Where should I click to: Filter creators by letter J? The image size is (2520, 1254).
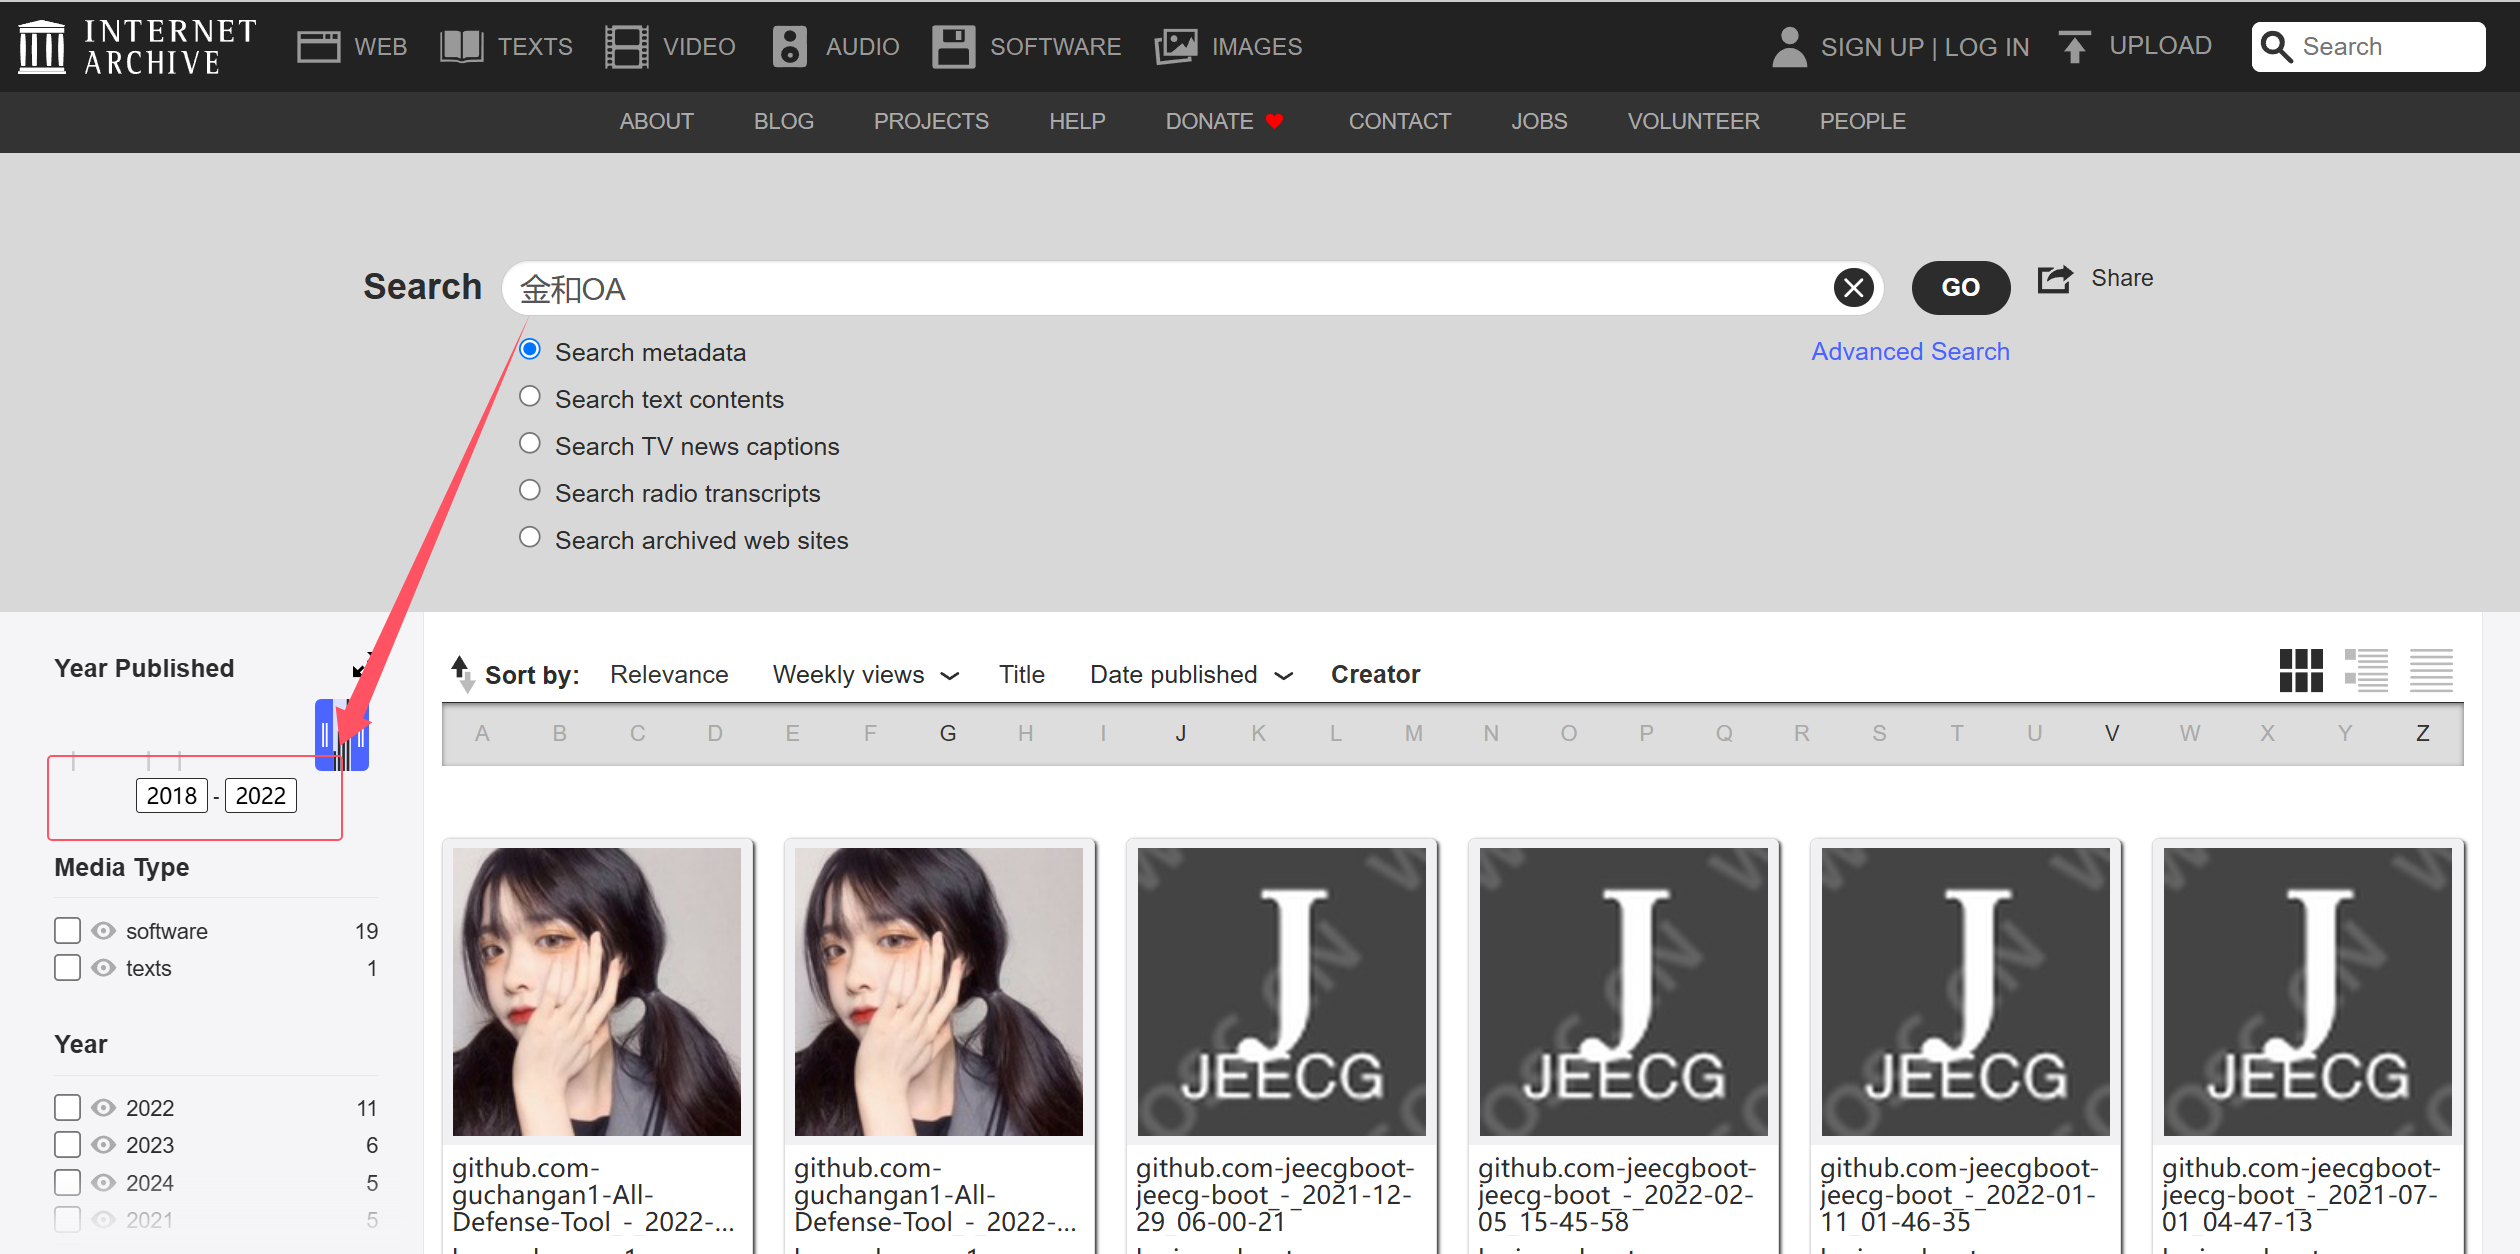(1181, 733)
